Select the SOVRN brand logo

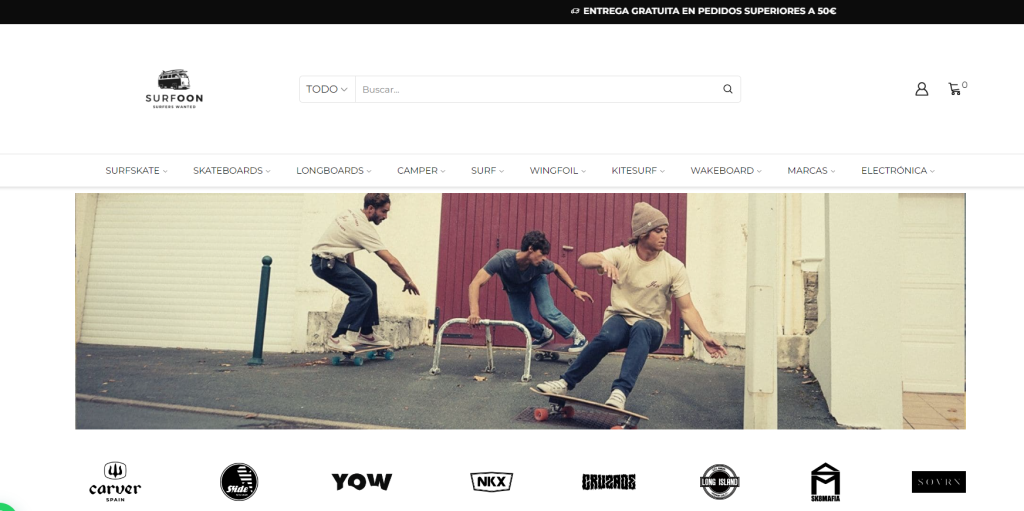[x=938, y=482]
